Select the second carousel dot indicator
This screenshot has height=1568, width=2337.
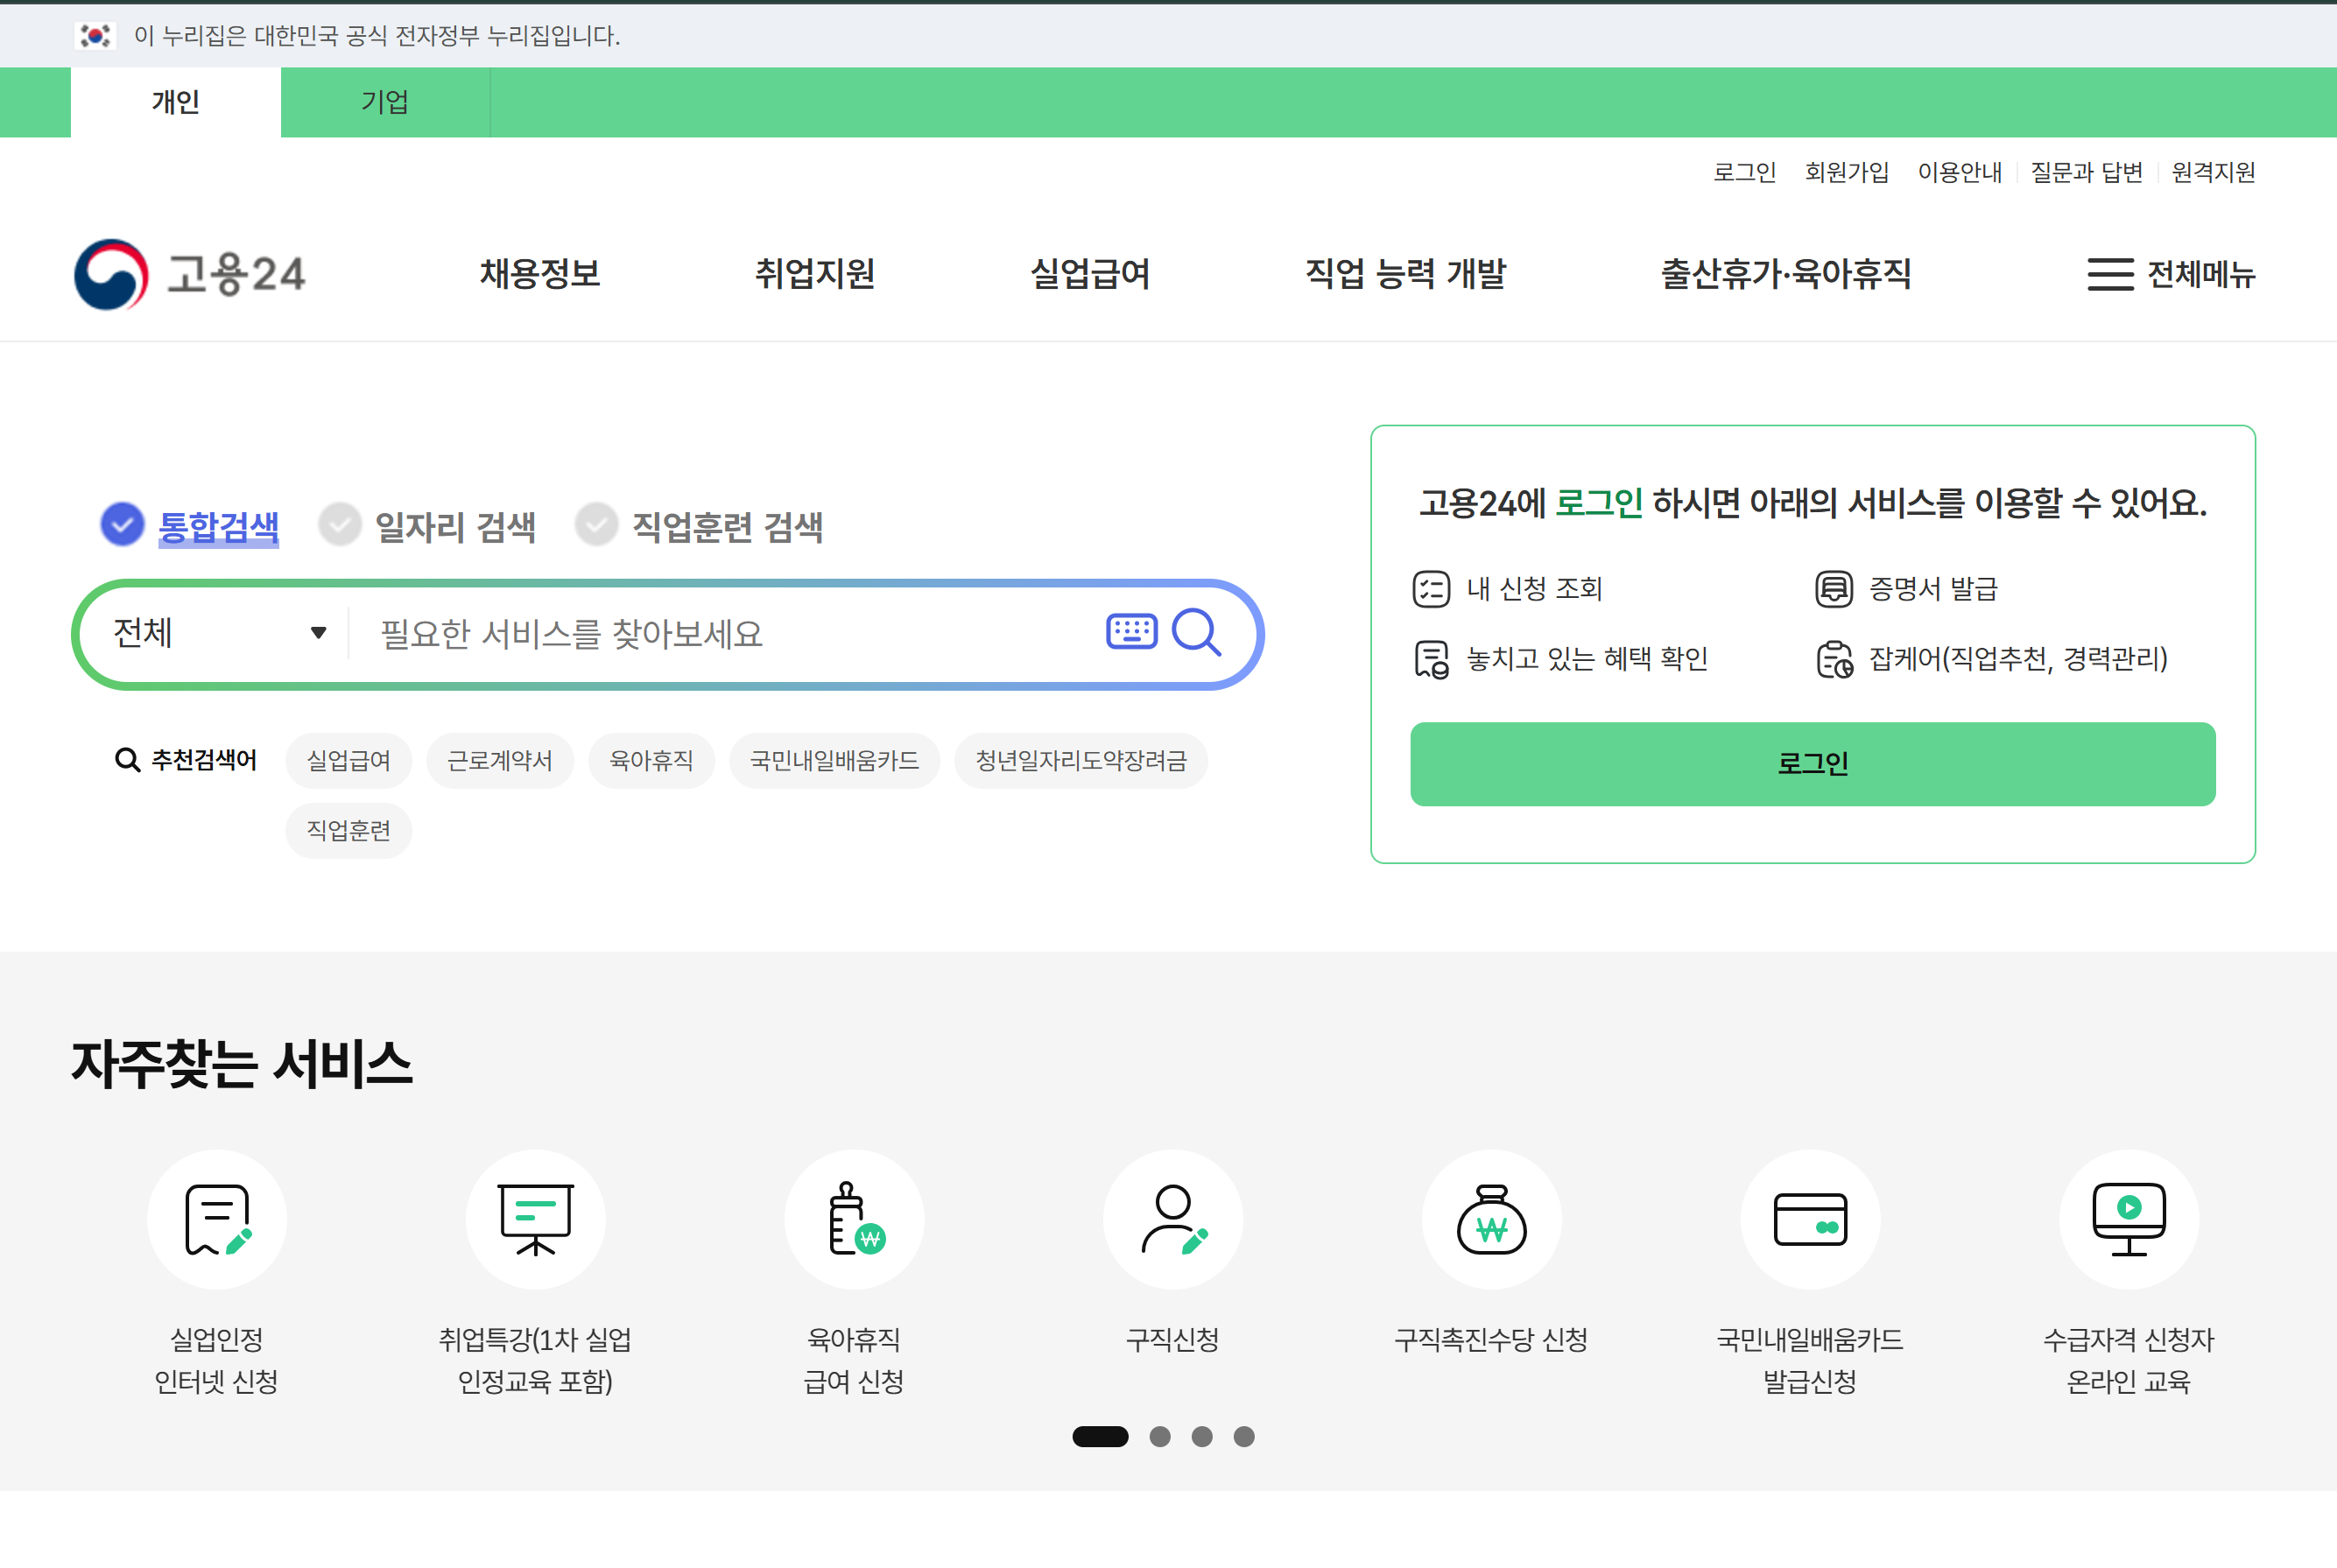[x=1161, y=1437]
